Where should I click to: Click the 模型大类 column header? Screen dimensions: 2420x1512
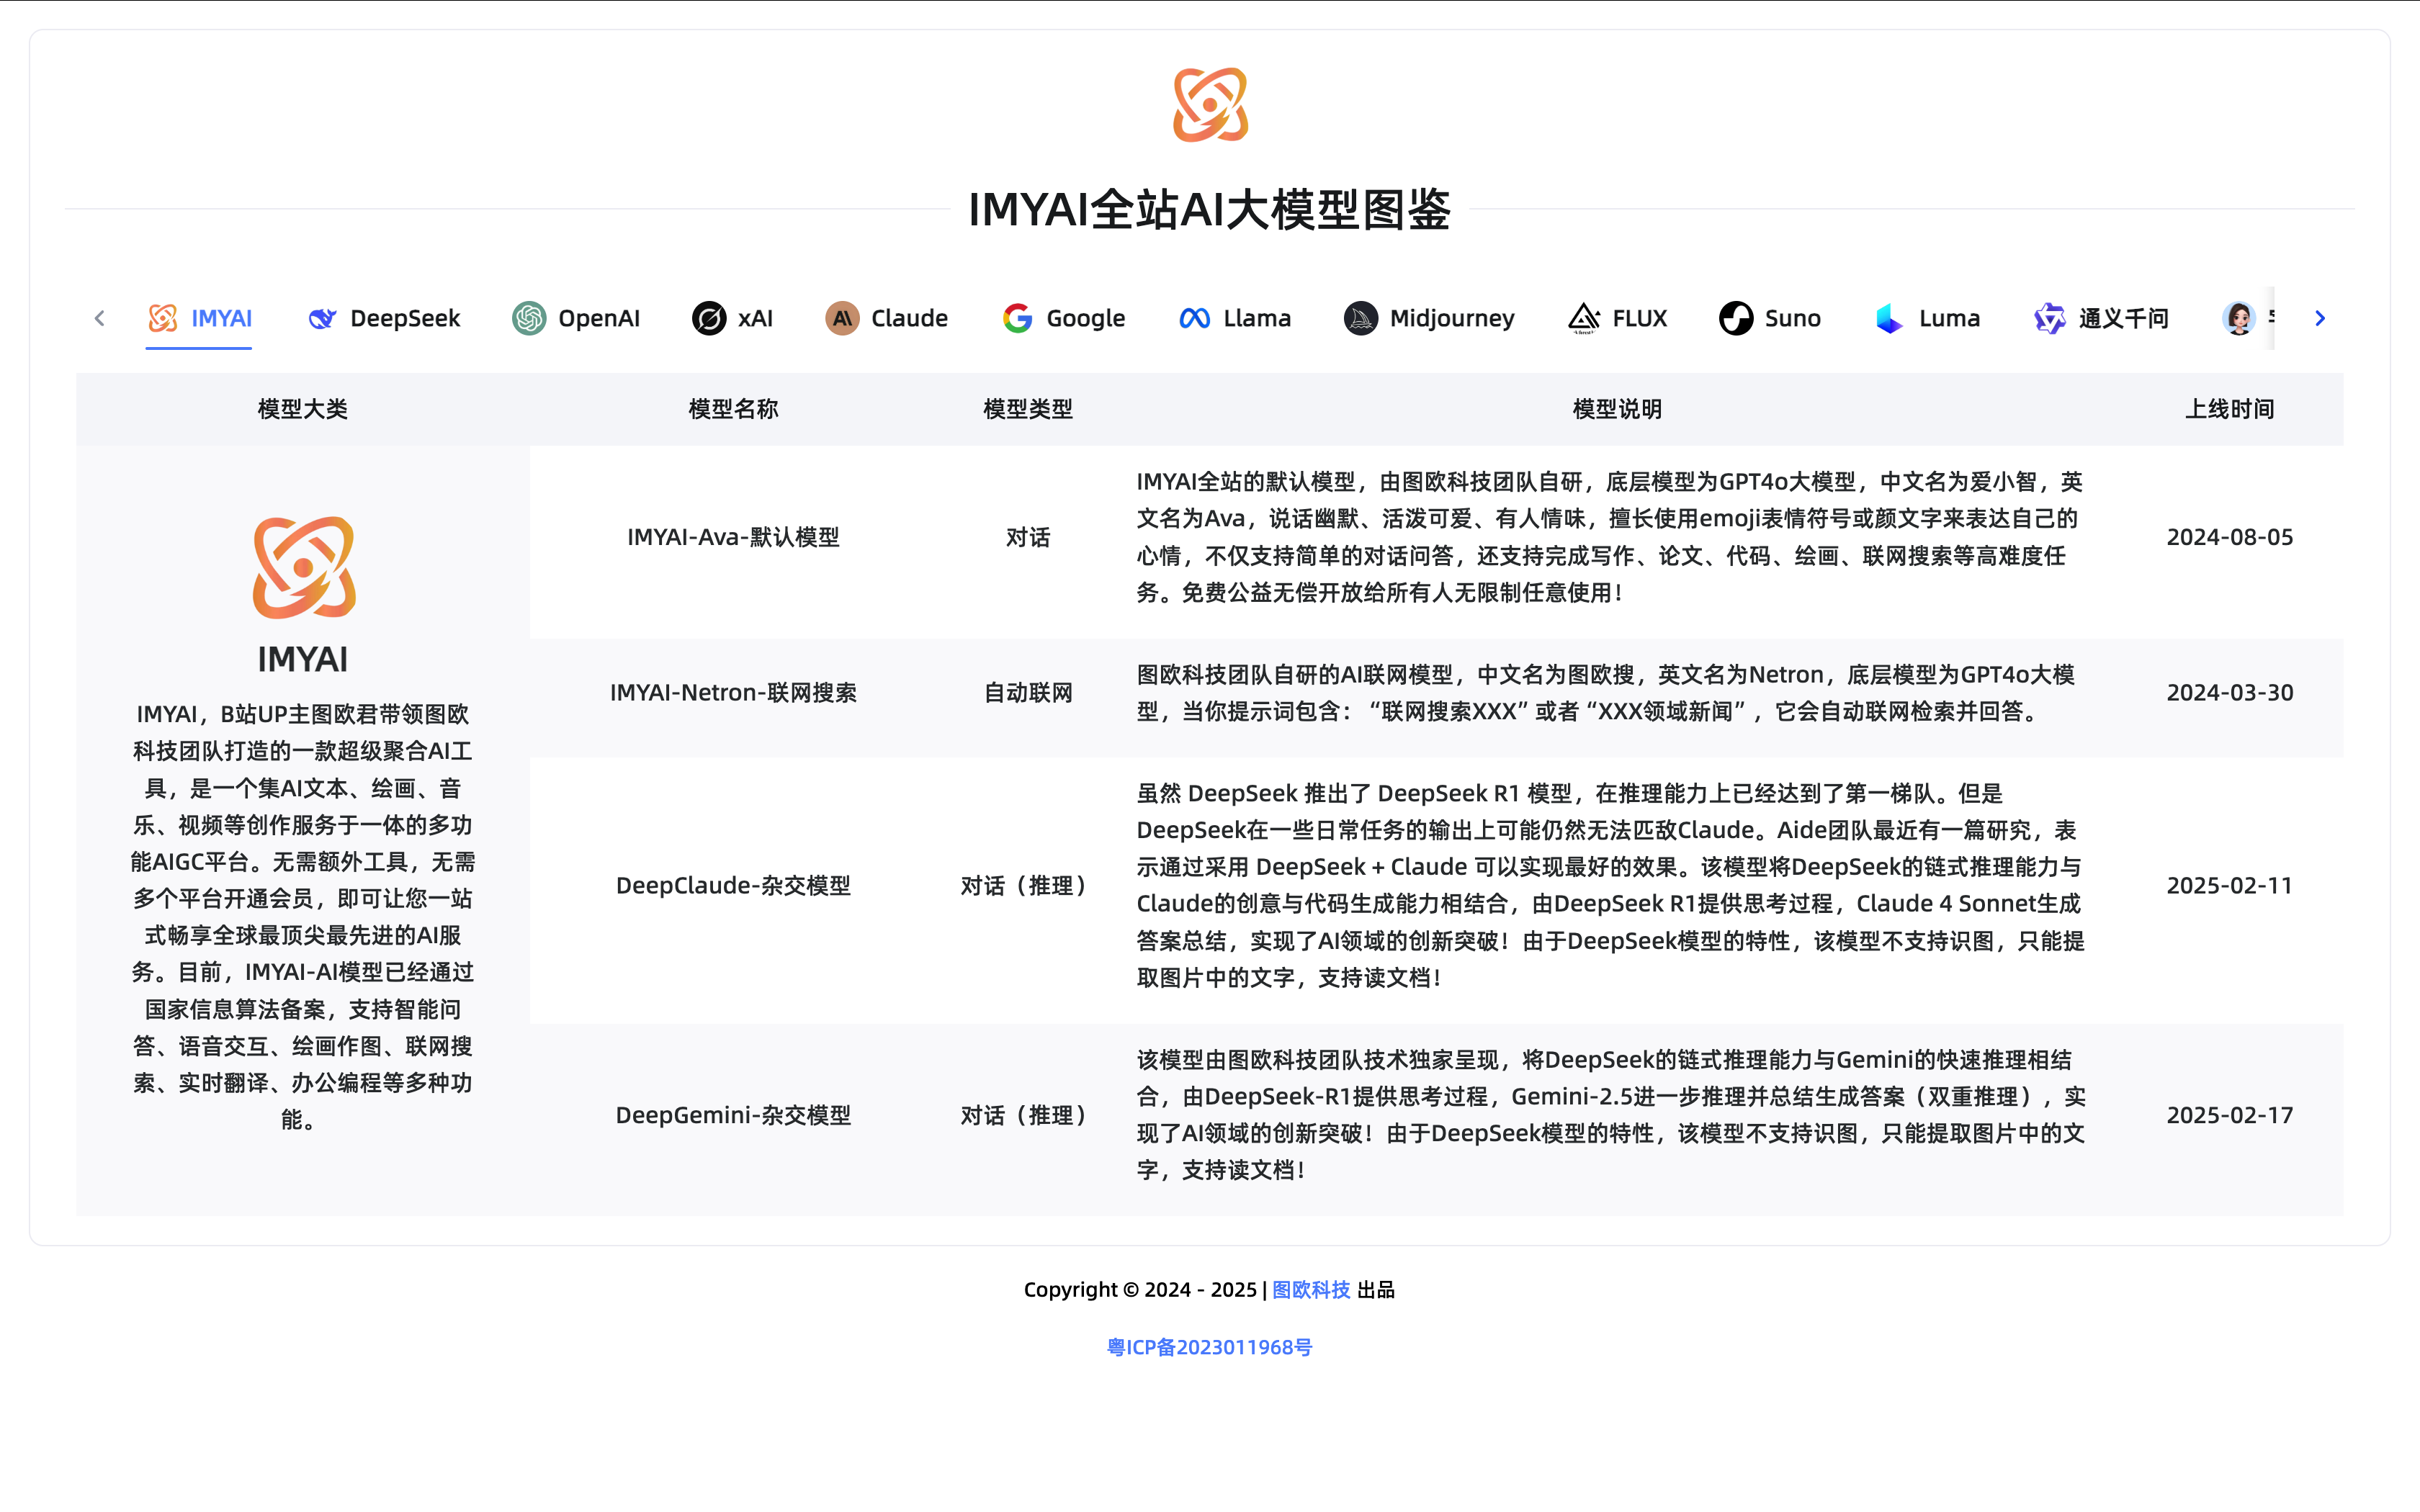click(303, 409)
